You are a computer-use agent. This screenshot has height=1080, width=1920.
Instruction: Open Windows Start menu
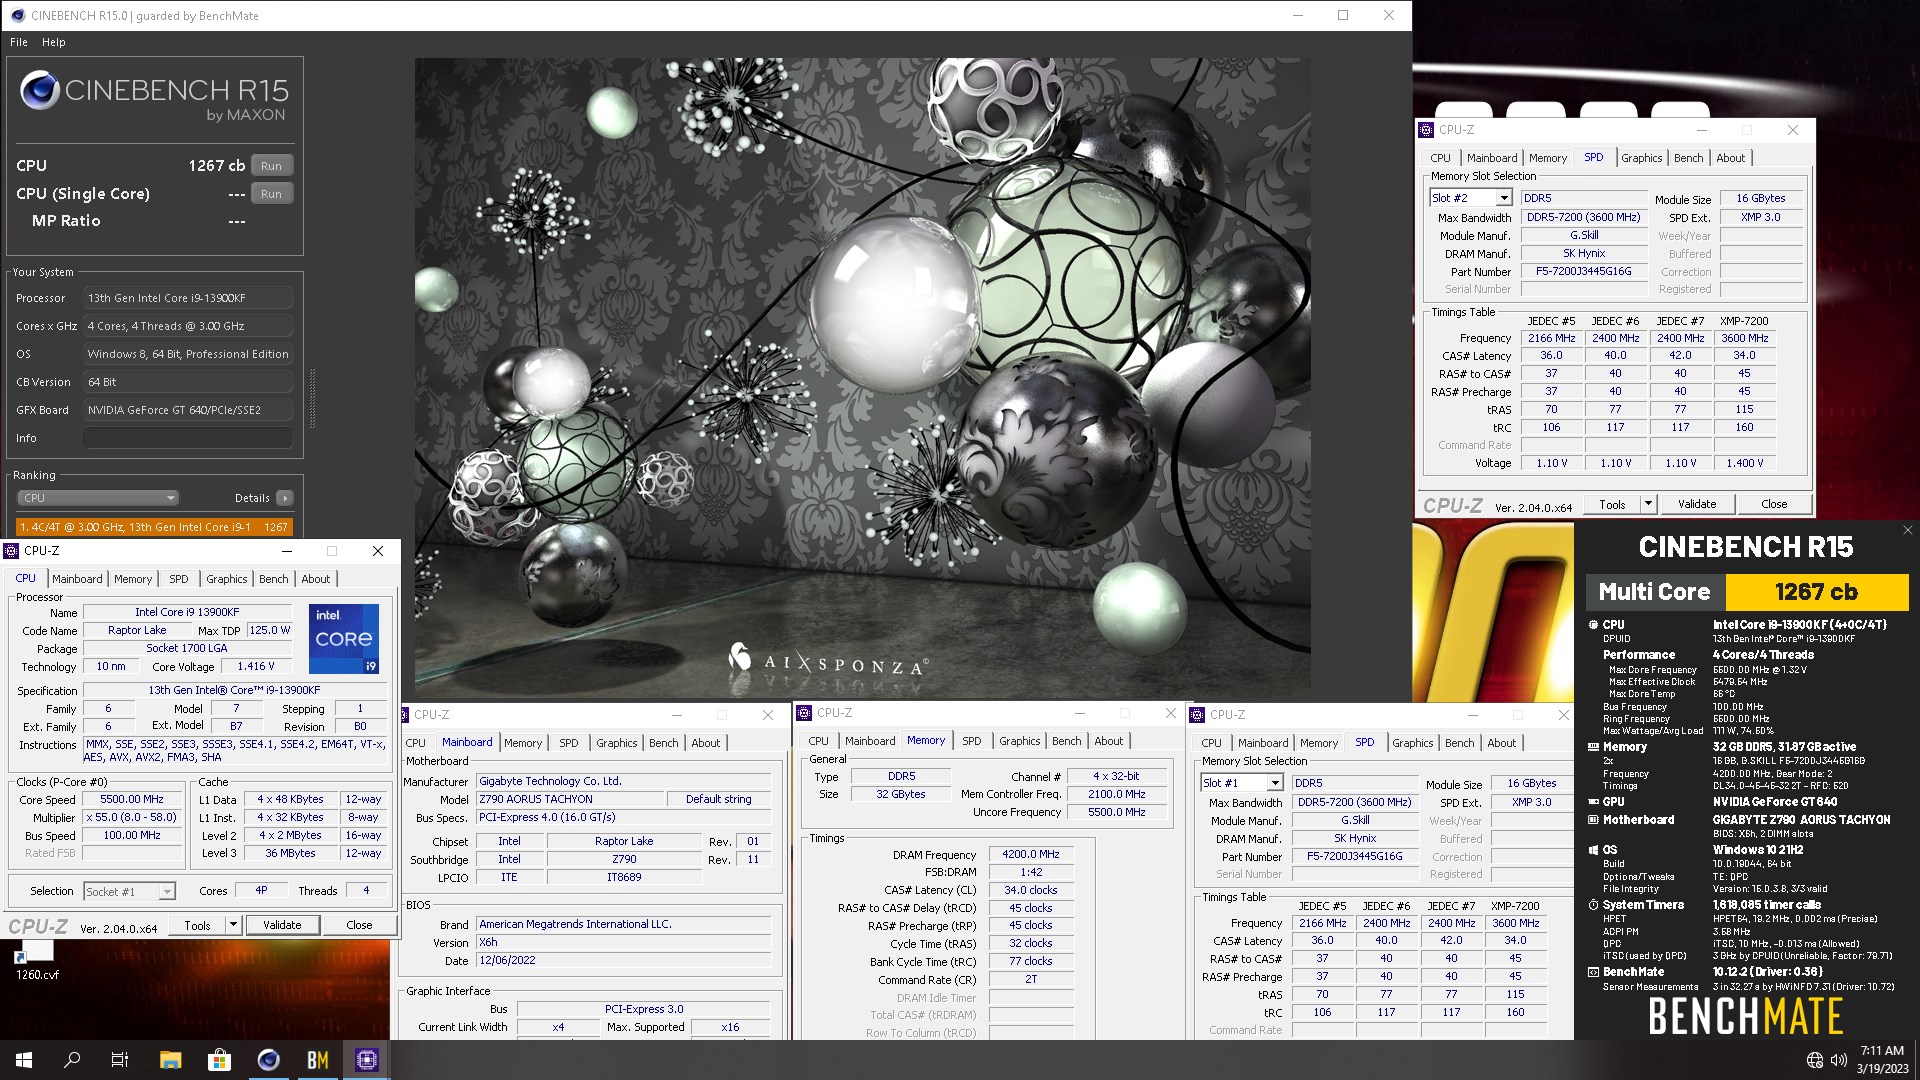24,1060
